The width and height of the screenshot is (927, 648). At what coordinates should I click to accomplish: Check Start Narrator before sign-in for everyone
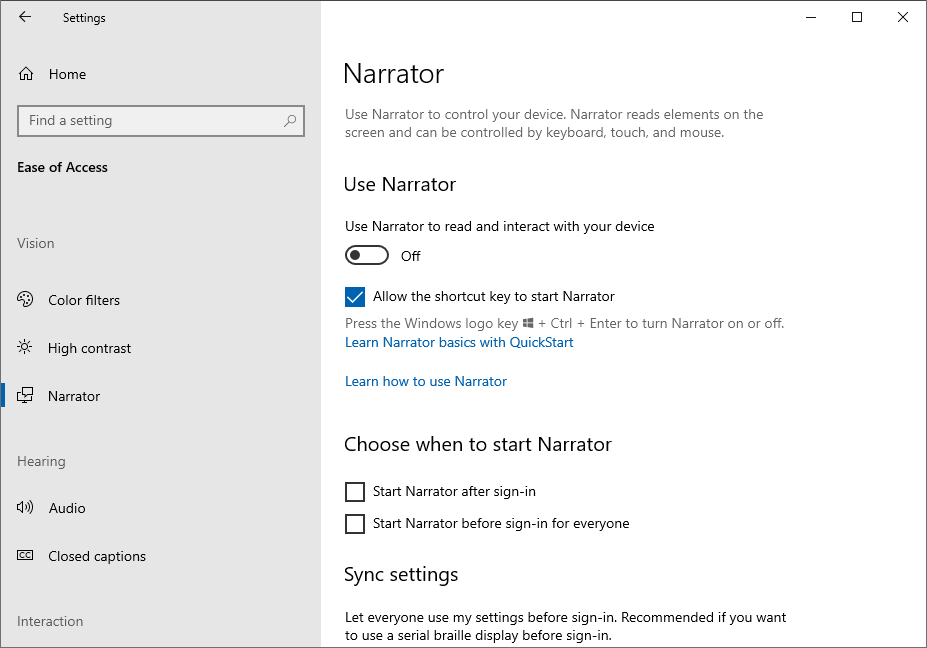pyautogui.click(x=355, y=524)
